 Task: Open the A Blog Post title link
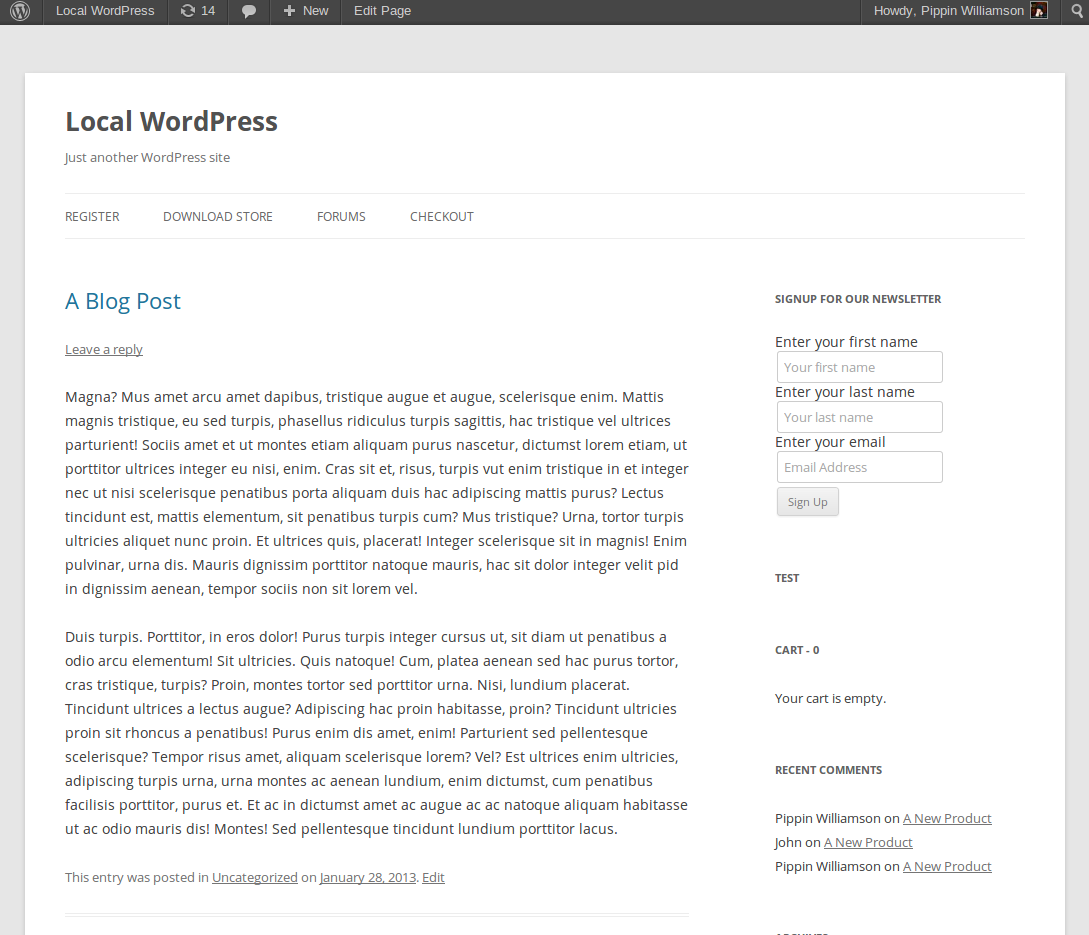[123, 301]
